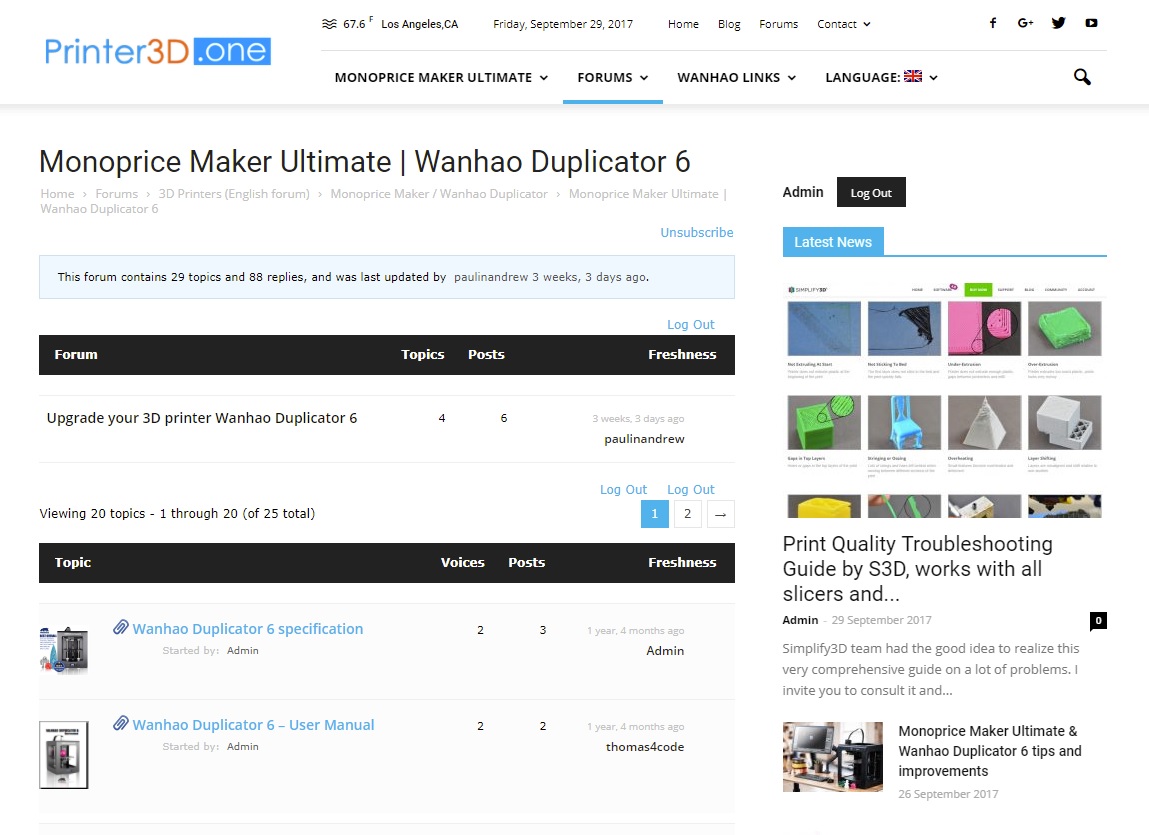Click '1 year, 4 months ago' for User Manual
Screen dimensions: 1149x835
click(x=635, y=727)
